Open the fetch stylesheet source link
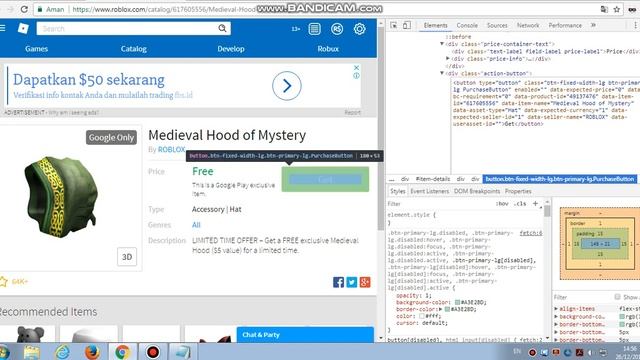The height and width of the screenshot is (360, 640). click(x=531, y=233)
